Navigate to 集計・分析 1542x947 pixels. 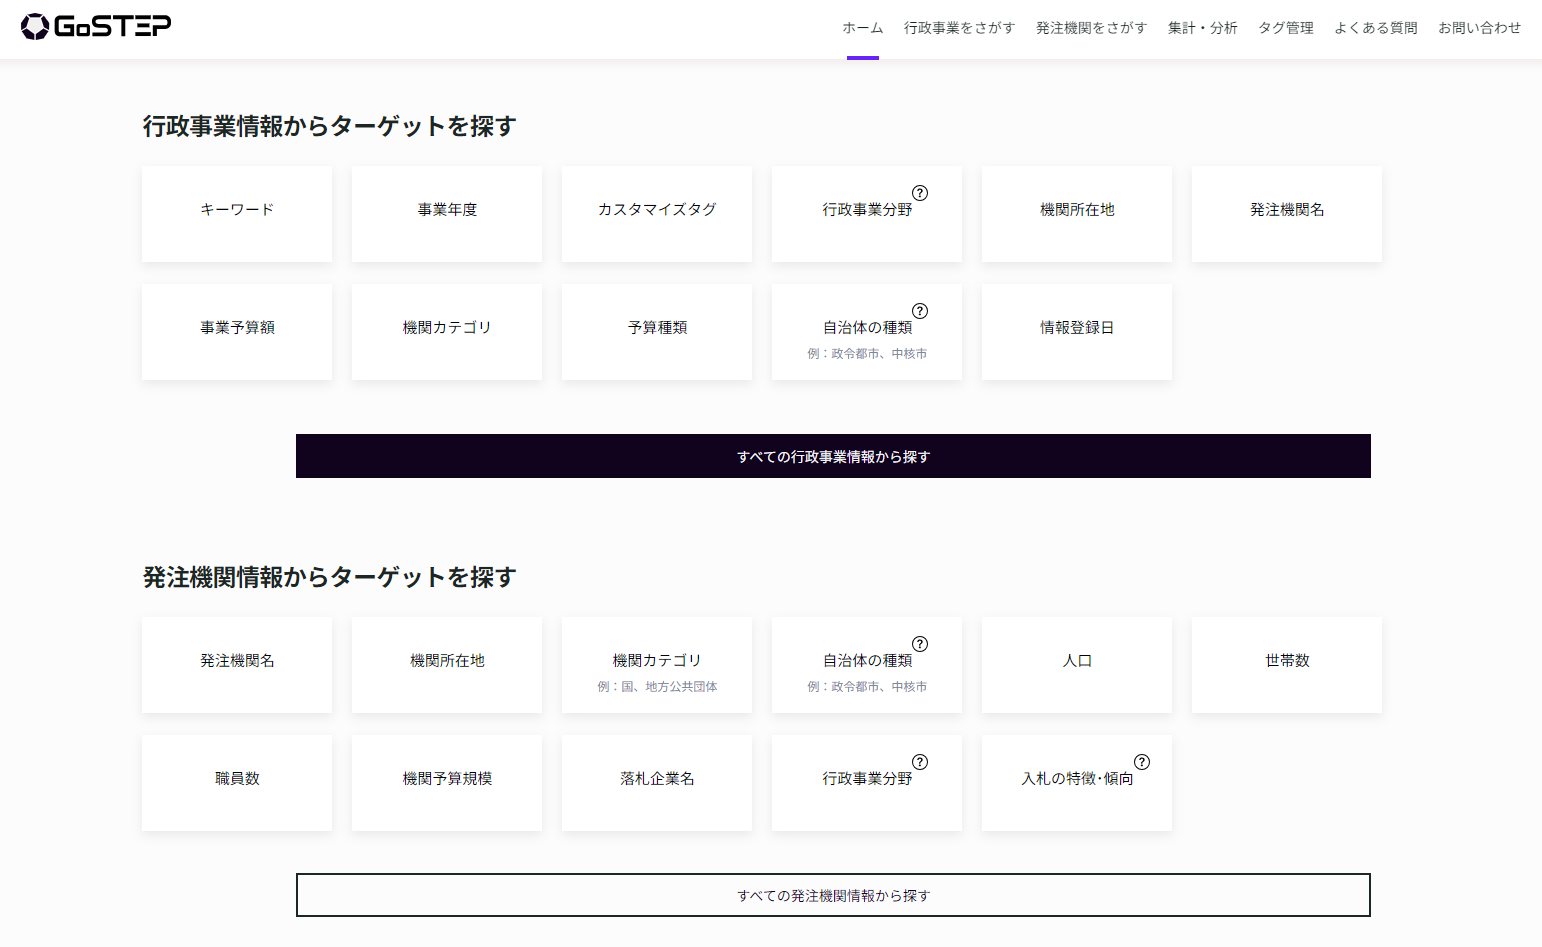[x=1202, y=27]
